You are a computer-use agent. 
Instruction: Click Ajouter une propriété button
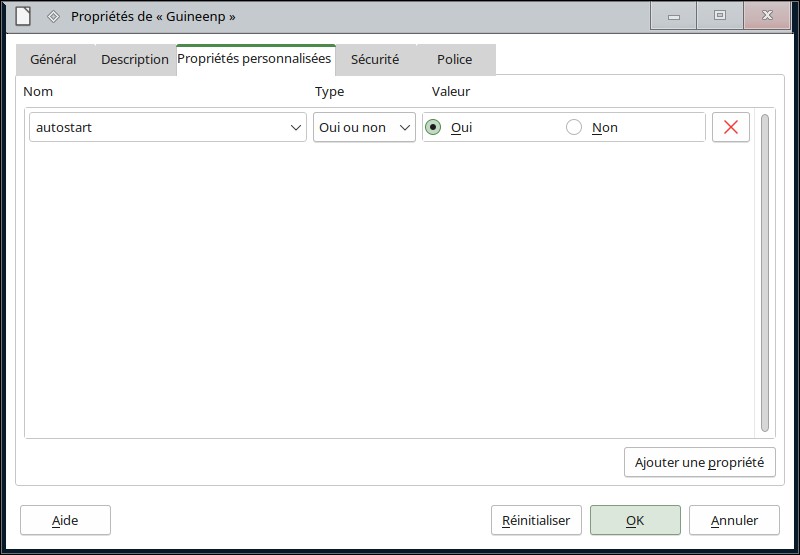click(699, 462)
